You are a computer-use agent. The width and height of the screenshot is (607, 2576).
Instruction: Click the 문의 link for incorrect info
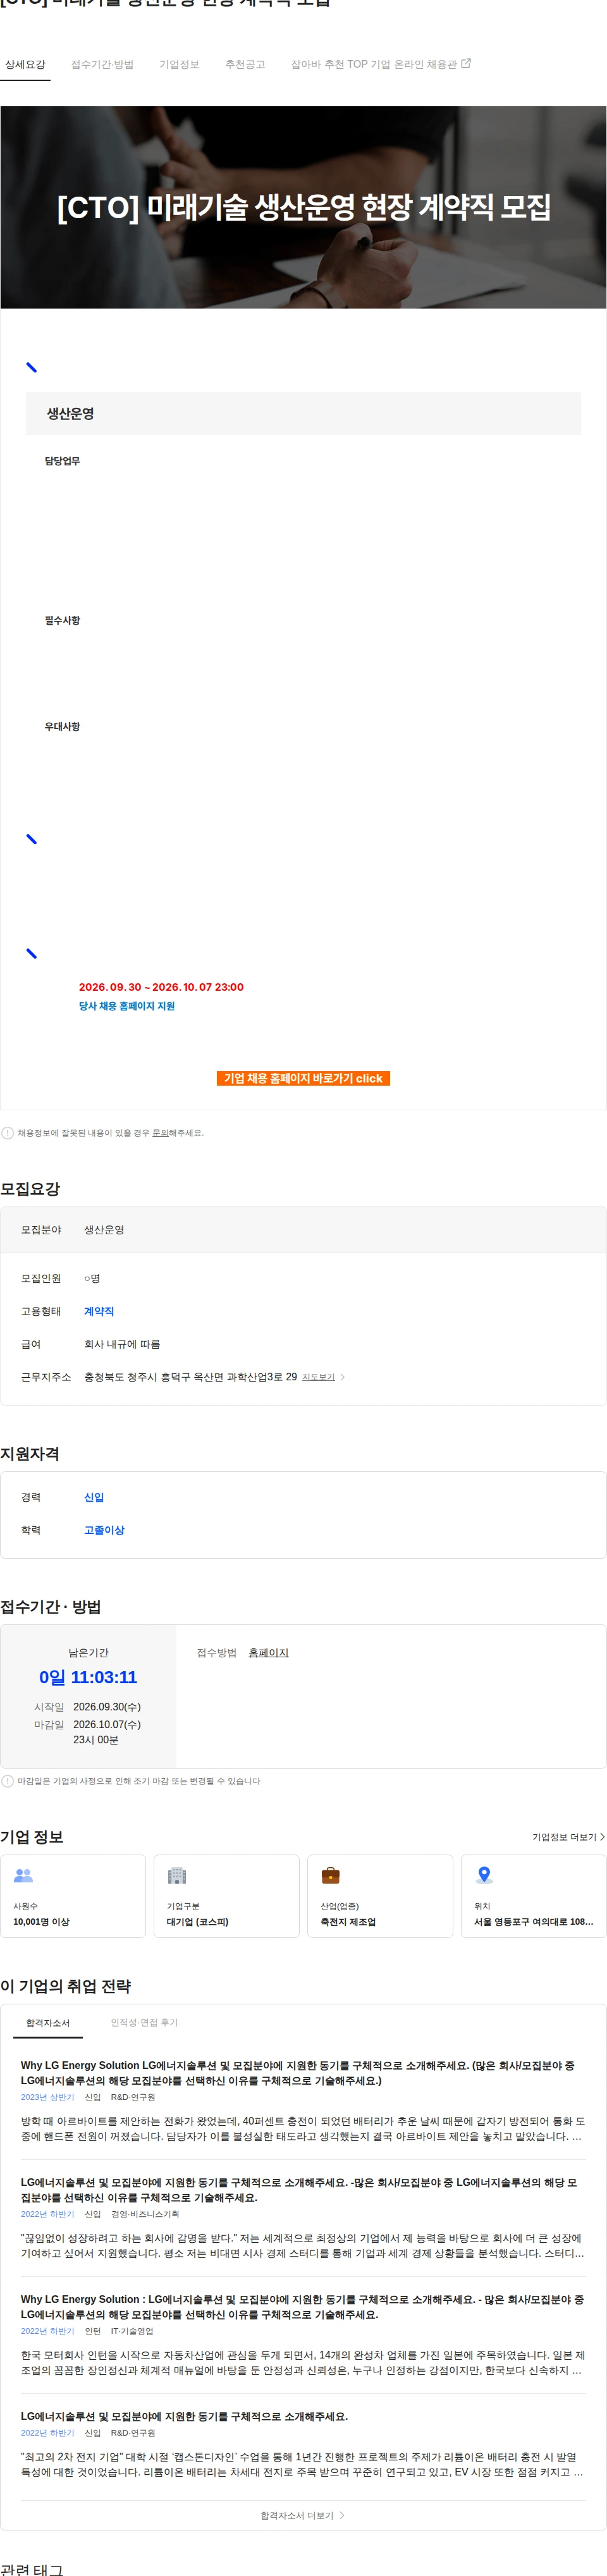[x=160, y=1133]
